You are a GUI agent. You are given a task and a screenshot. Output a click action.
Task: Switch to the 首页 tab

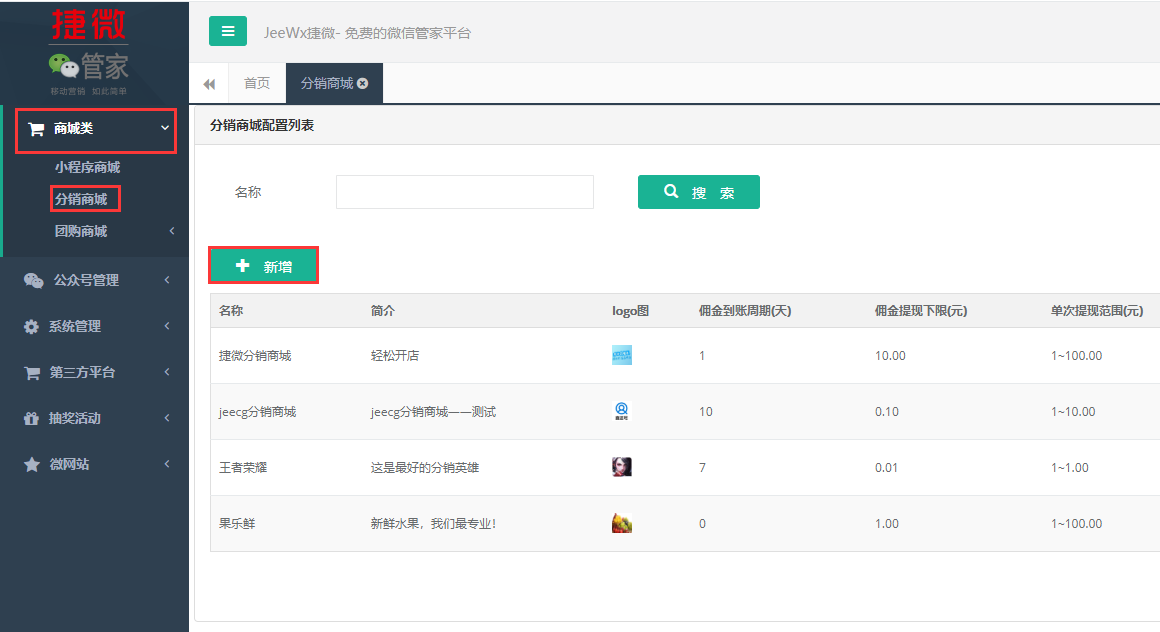tap(257, 84)
